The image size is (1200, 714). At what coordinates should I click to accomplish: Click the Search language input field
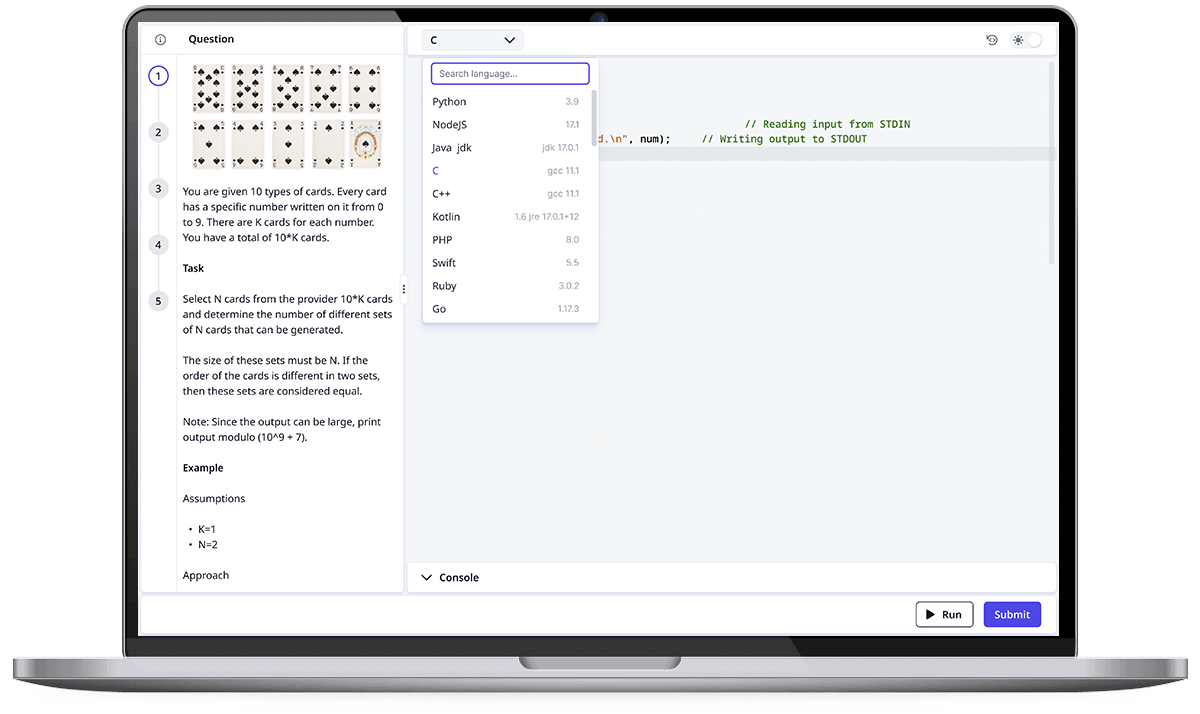(x=510, y=73)
